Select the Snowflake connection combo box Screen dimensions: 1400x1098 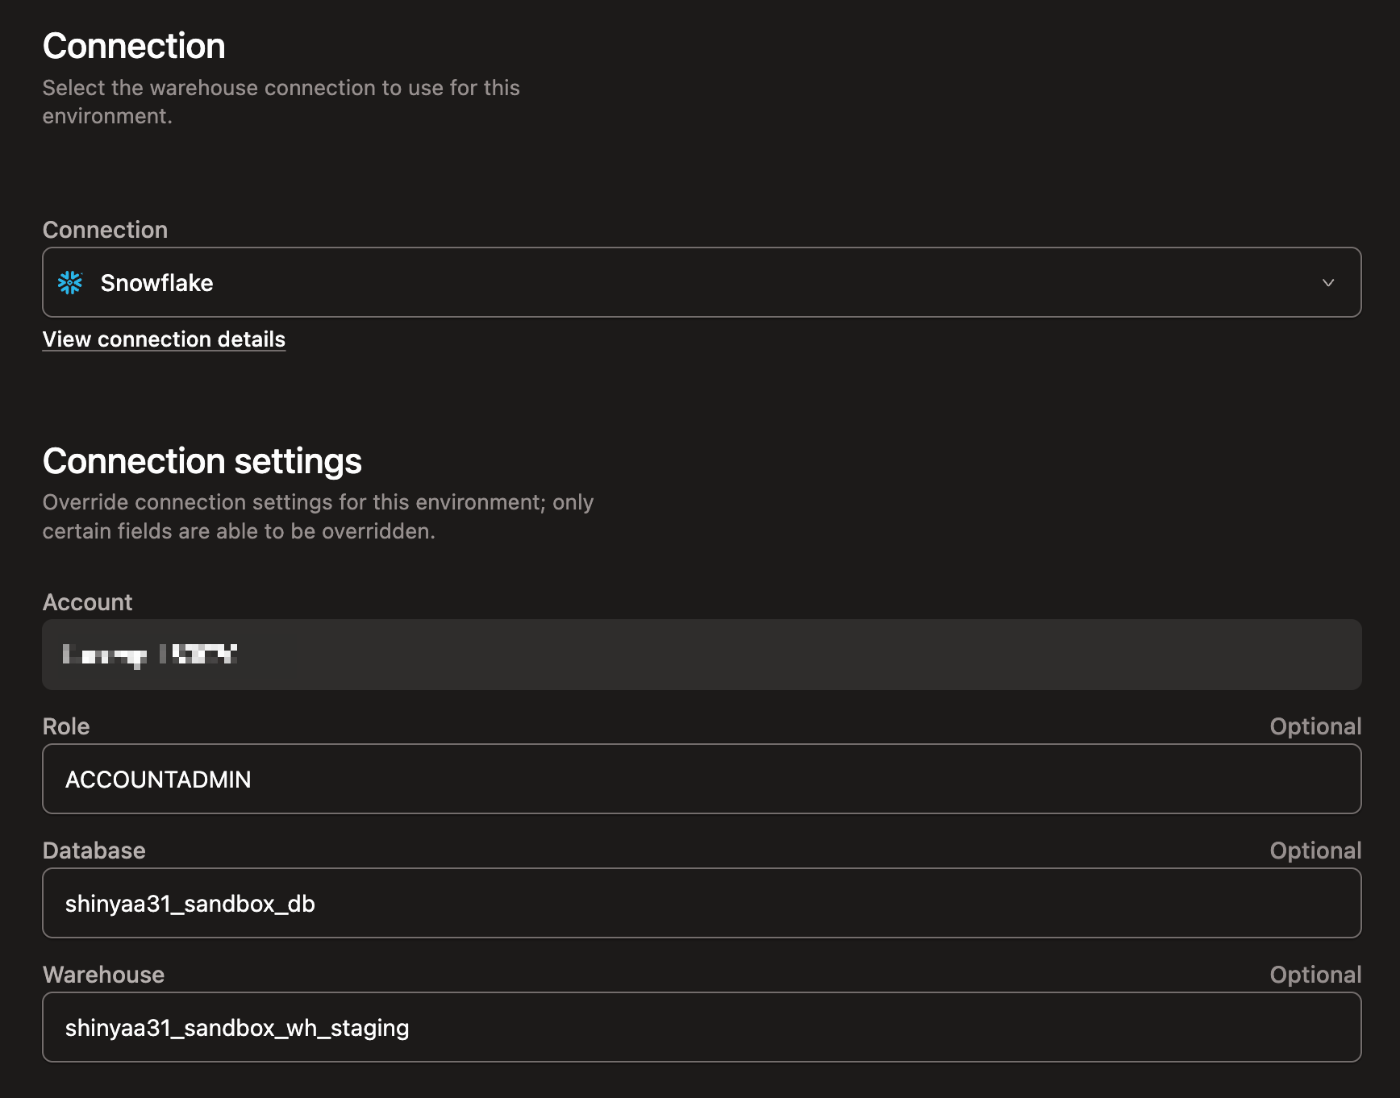pos(701,282)
